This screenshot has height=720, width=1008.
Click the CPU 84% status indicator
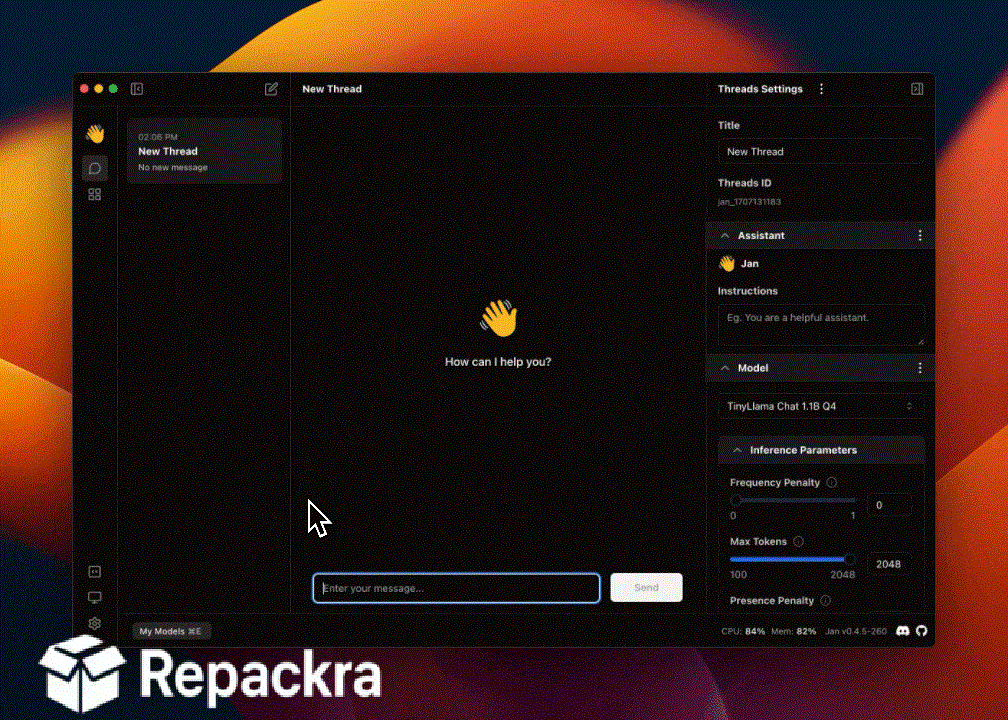pyautogui.click(x=743, y=631)
